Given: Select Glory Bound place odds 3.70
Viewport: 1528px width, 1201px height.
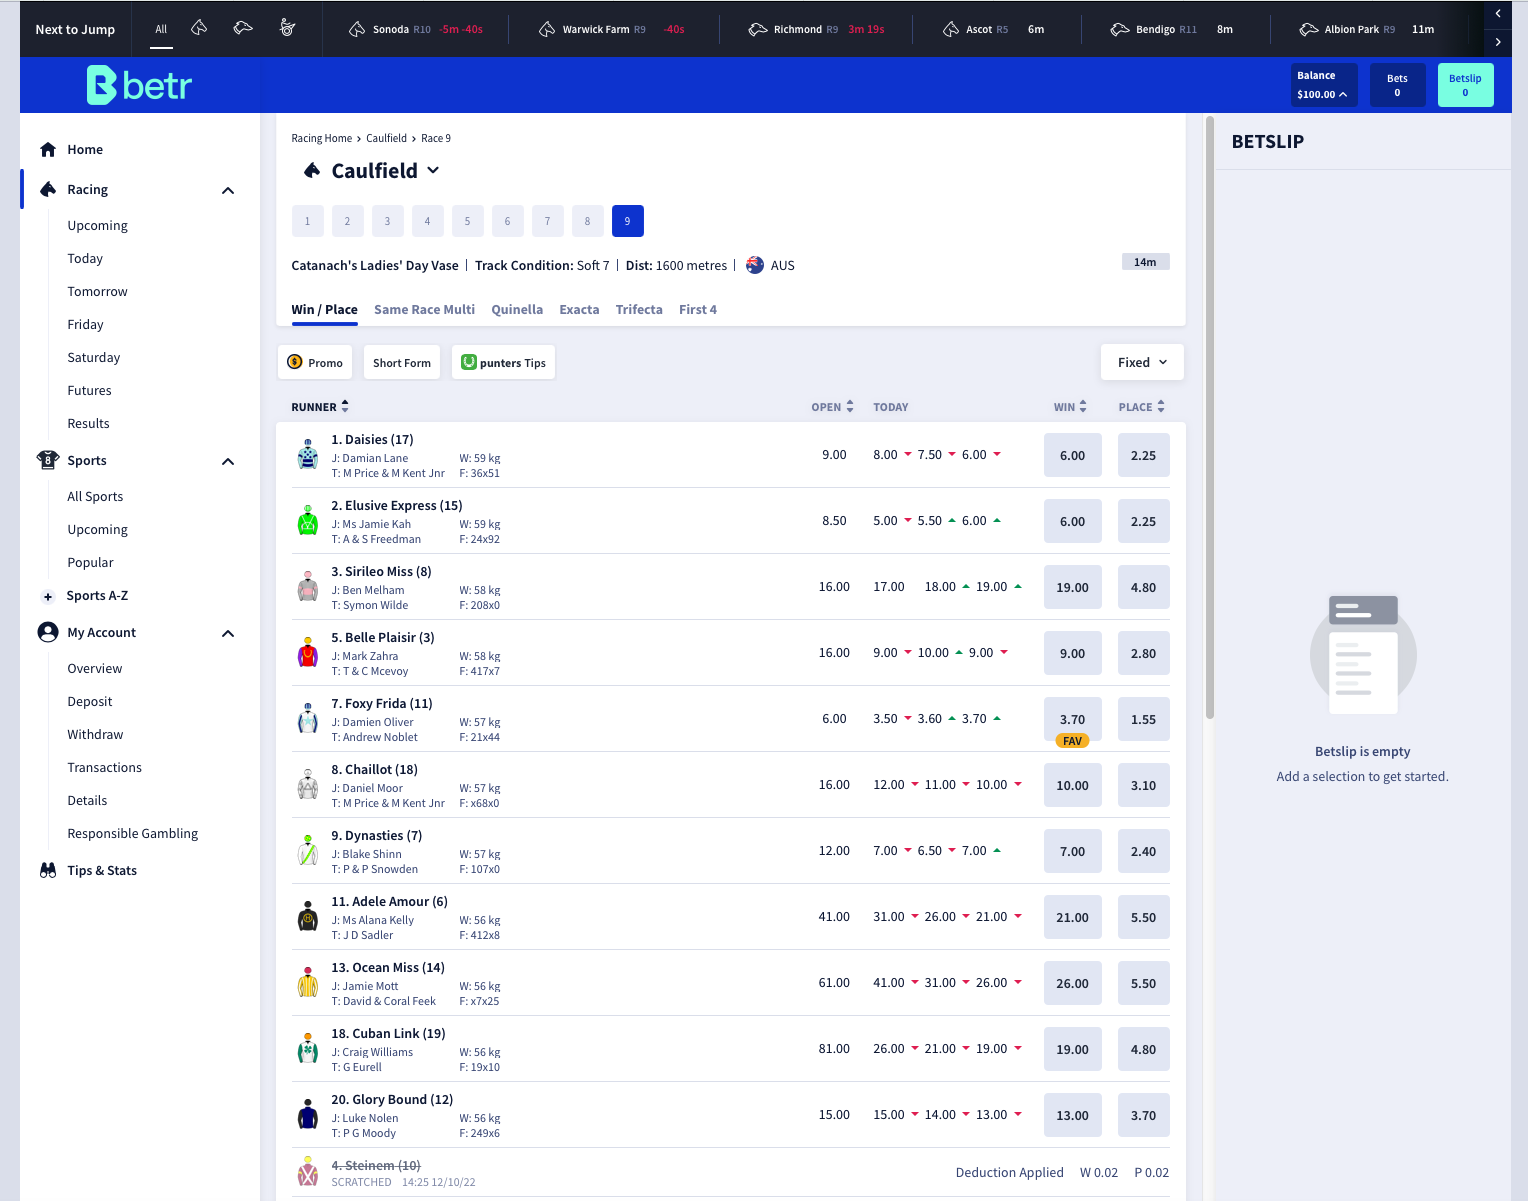Looking at the screenshot, I should click(x=1143, y=1115).
